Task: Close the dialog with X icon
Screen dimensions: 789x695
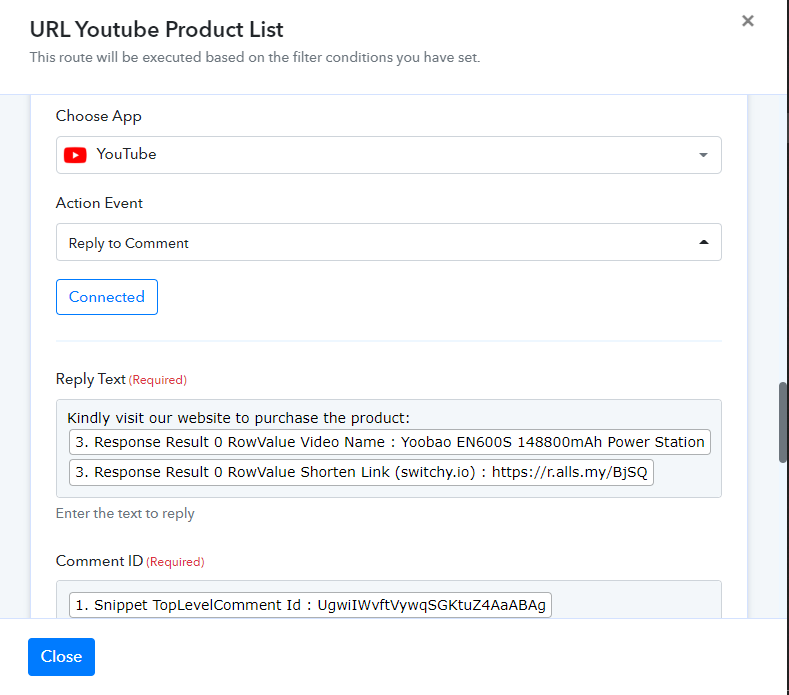Action: pos(748,21)
